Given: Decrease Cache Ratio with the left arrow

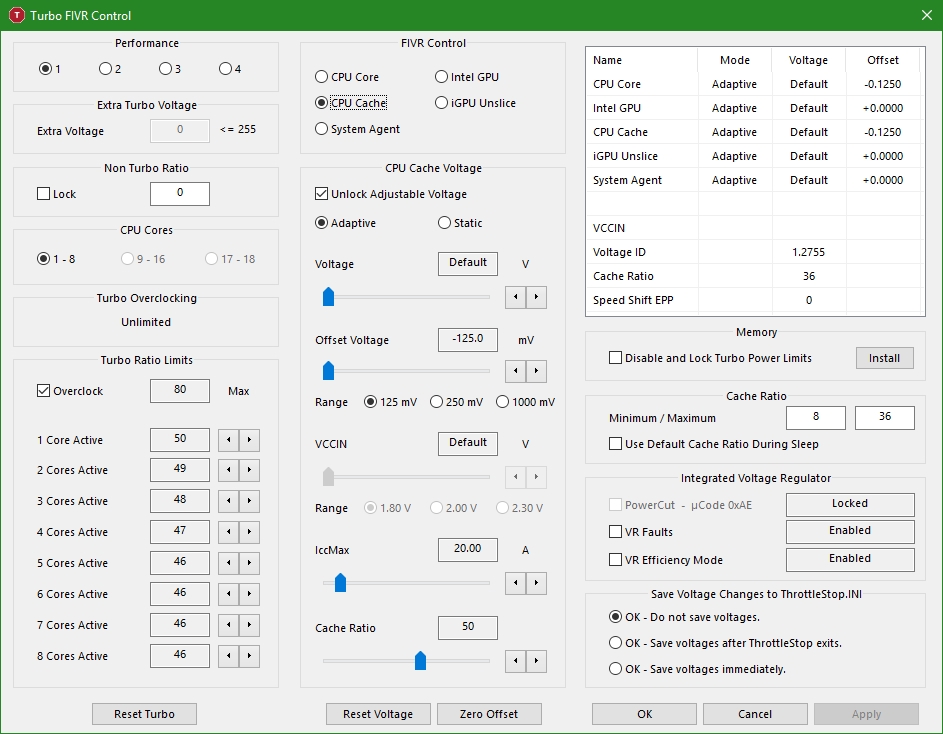Looking at the screenshot, I should pos(515,661).
